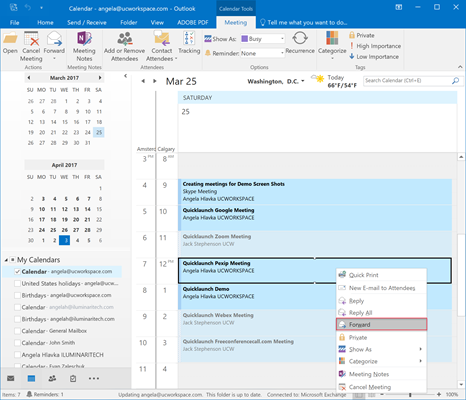The width and height of the screenshot is (466, 400).
Task: Select March 24 in date navigator
Action: tap(88, 132)
